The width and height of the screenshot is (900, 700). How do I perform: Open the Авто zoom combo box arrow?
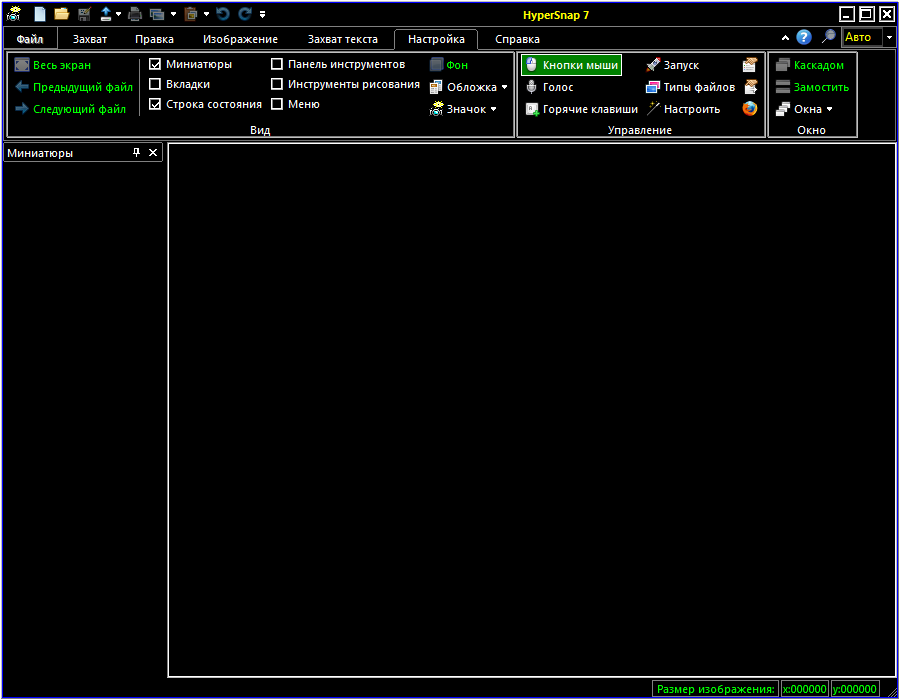coord(890,37)
